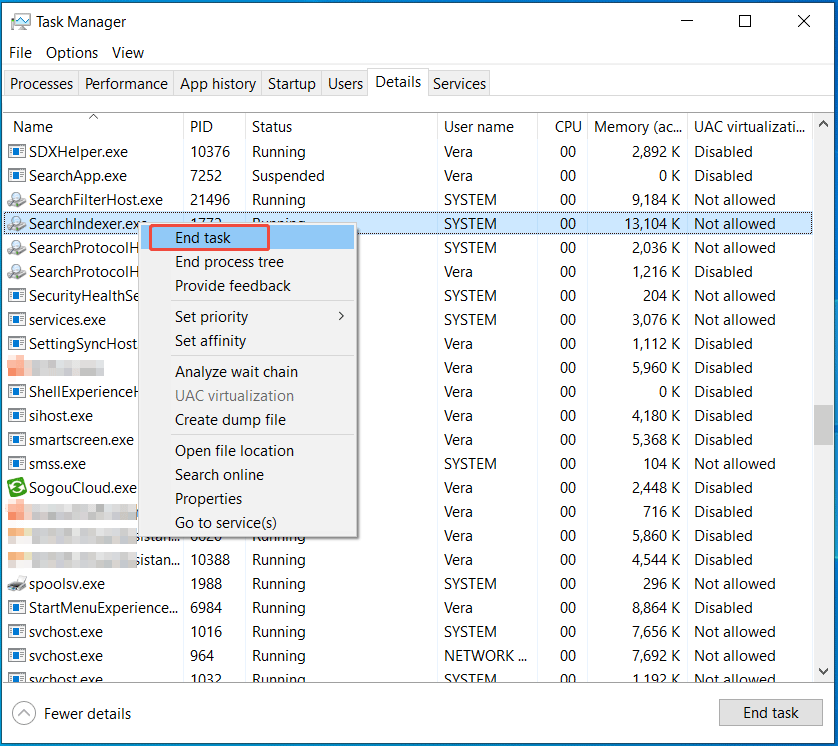This screenshot has height=746, width=838.
Task: Switch to the Performance tab
Action: click(126, 83)
